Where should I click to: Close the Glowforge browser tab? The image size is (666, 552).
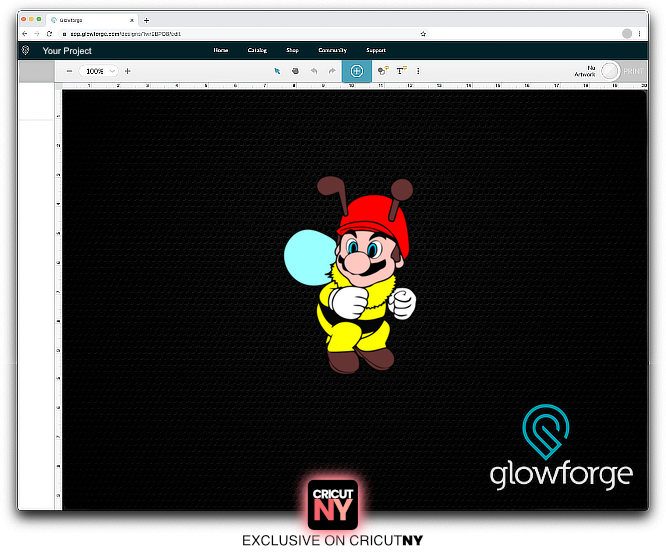[132, 20]
